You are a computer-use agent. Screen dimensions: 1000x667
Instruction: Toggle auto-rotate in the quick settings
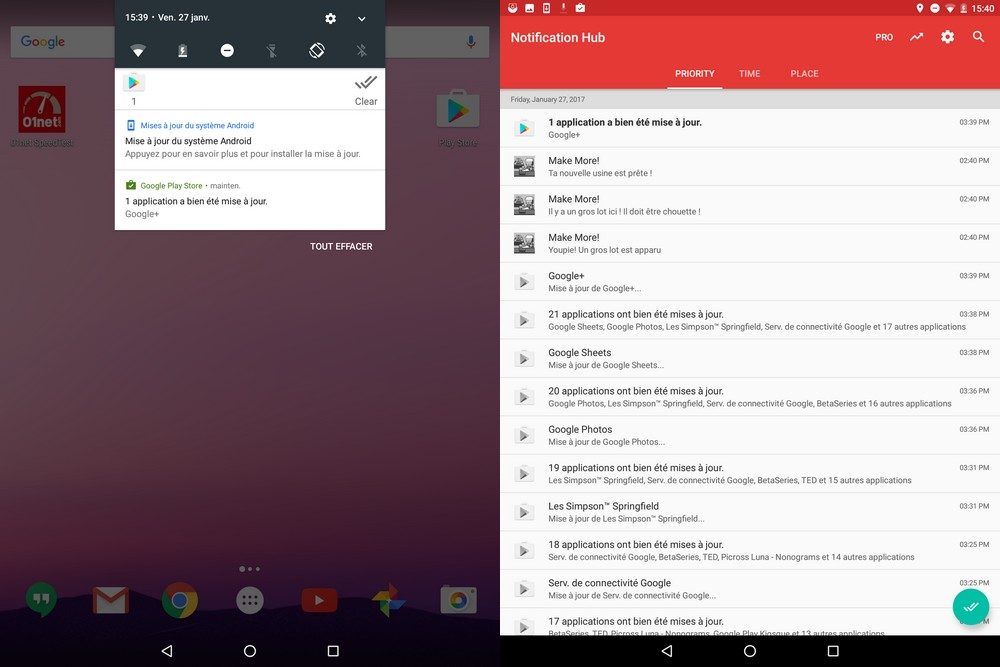click(x=316, y=50)
